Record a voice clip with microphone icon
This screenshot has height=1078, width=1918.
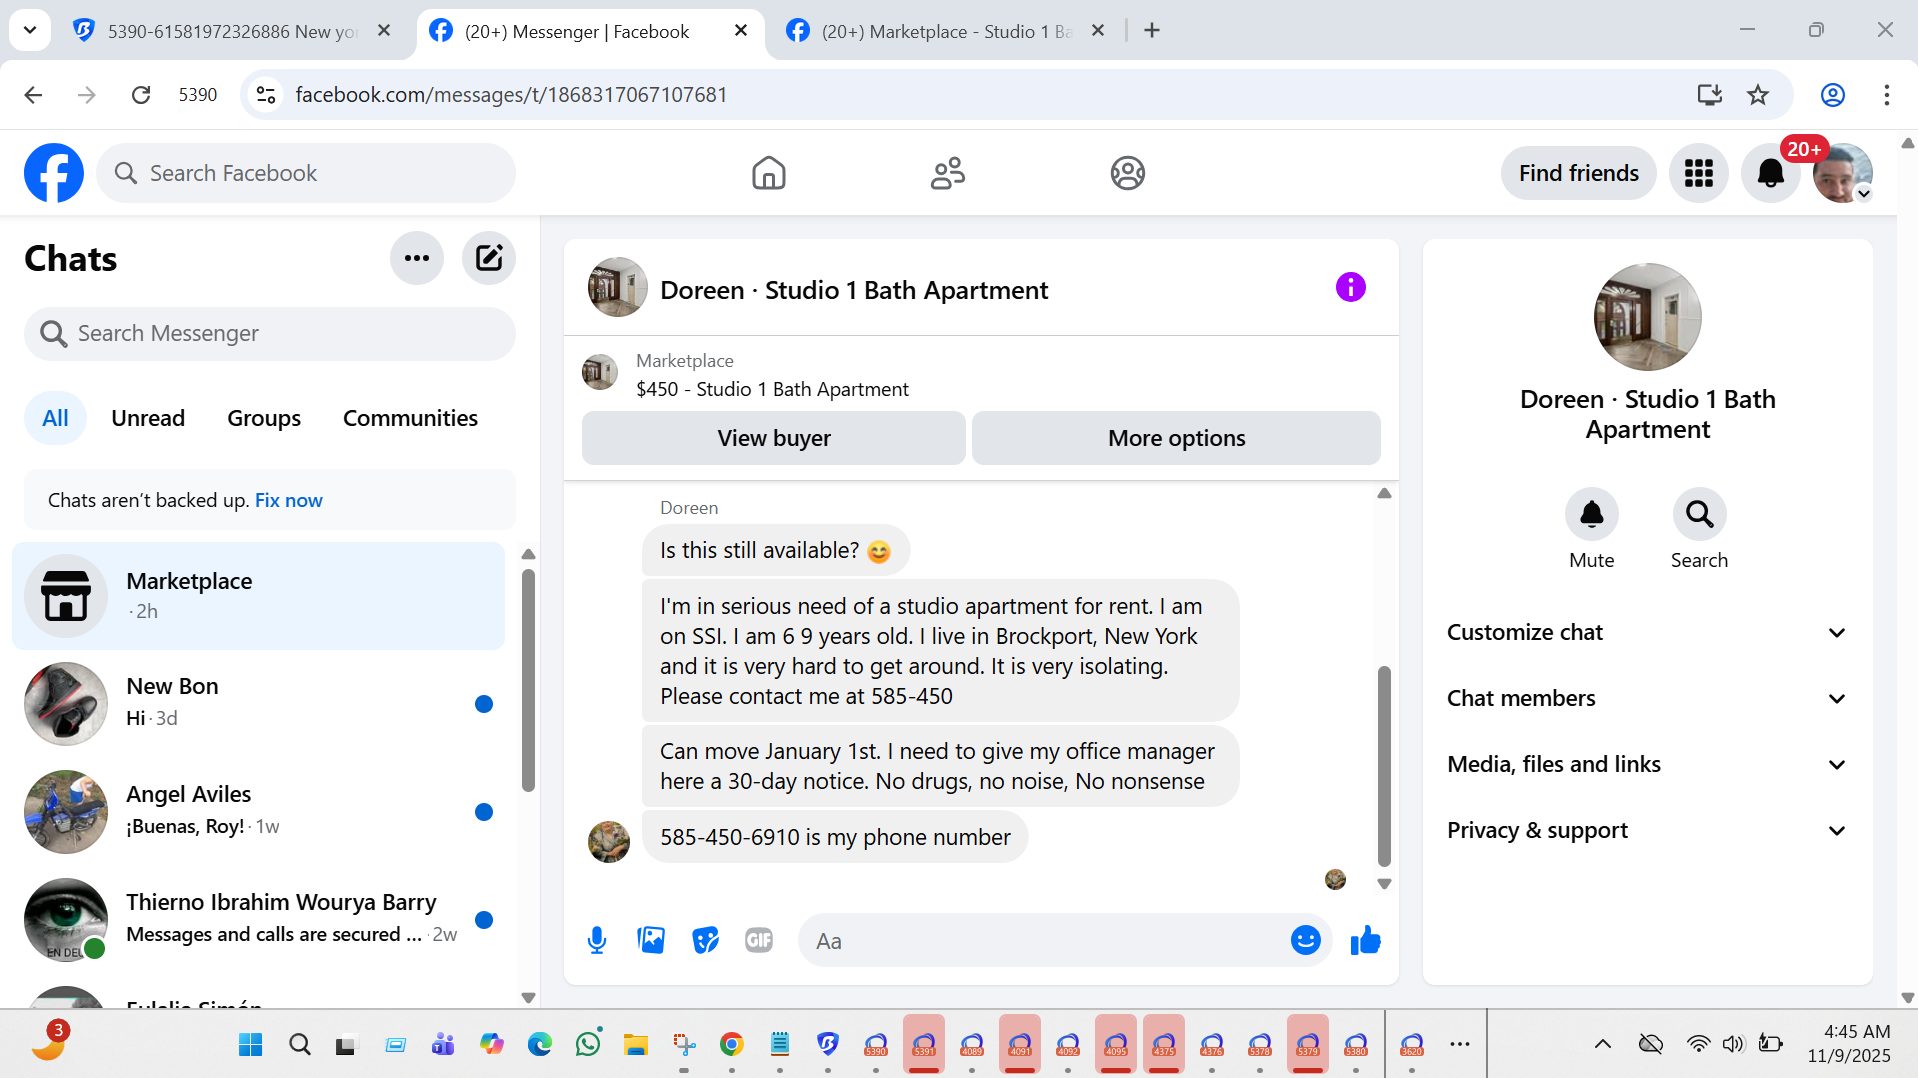coord(597,940)
